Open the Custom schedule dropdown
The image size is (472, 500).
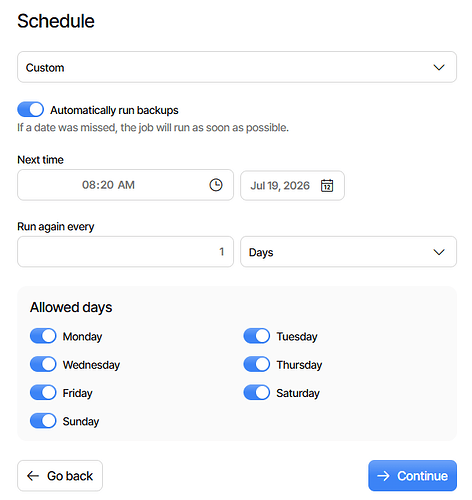click(237, 67)
